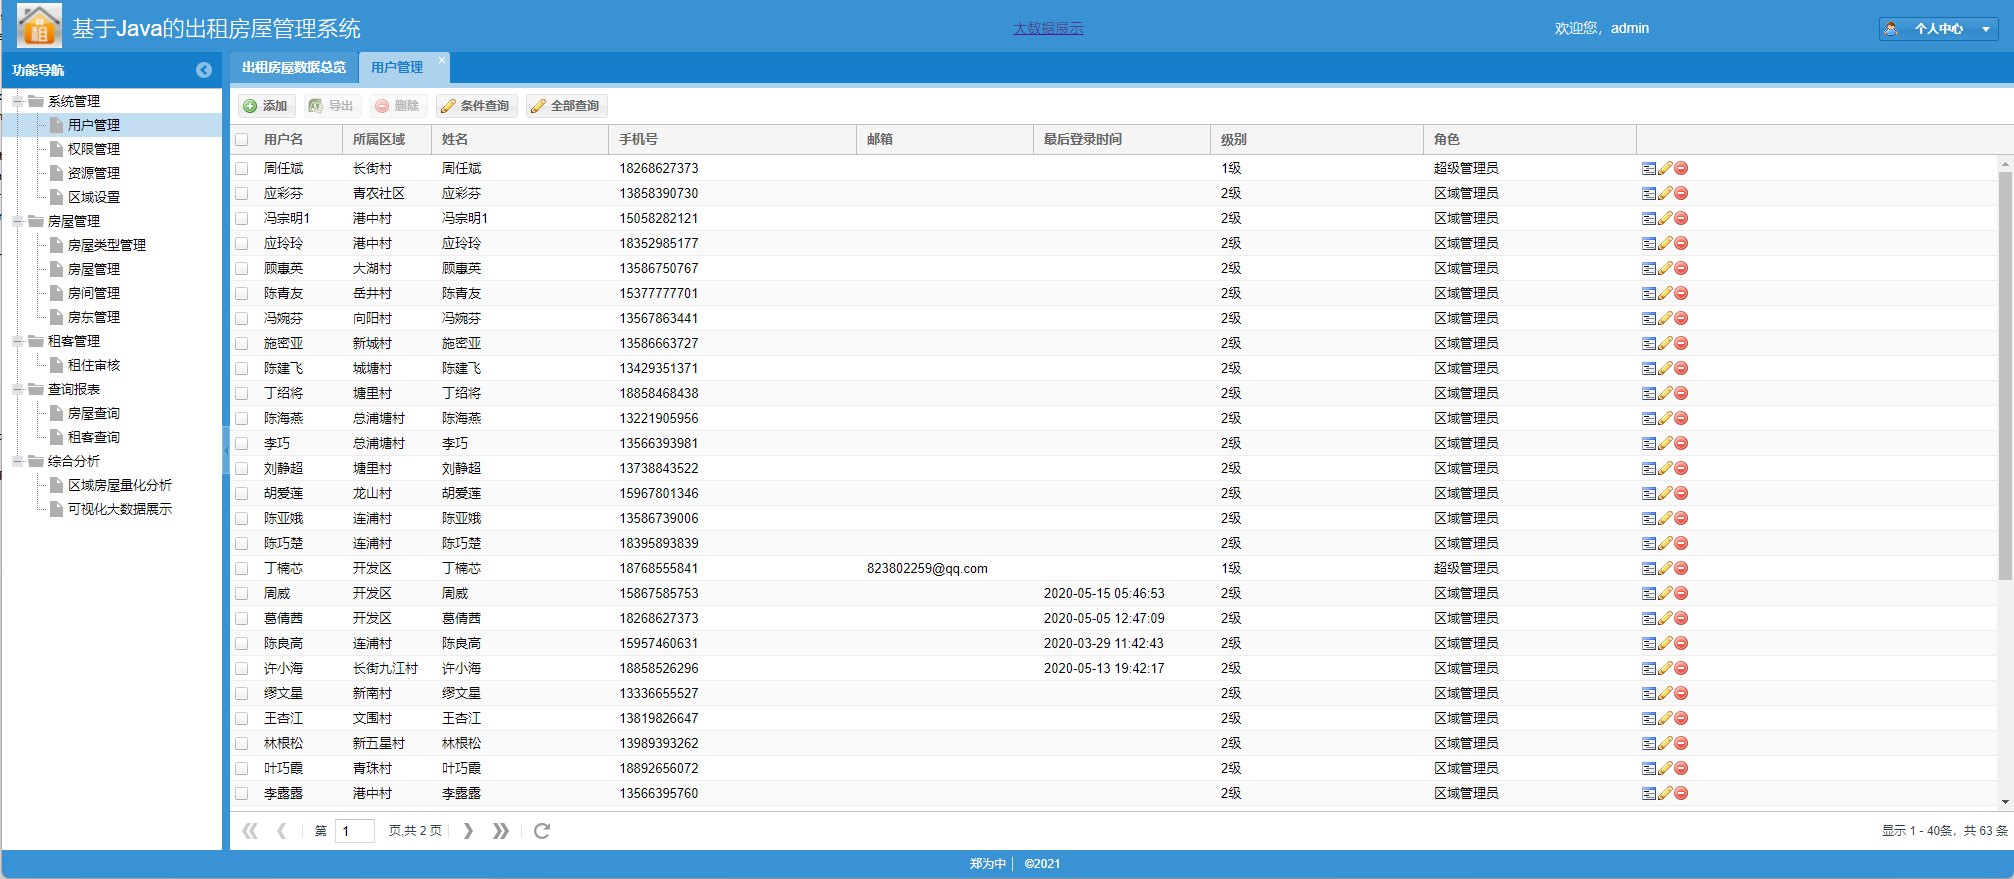The height and width of the screenshot is (879, 2014).
Task: Collapse the 综合分析 tree node
Action: [x=18, y=461]
